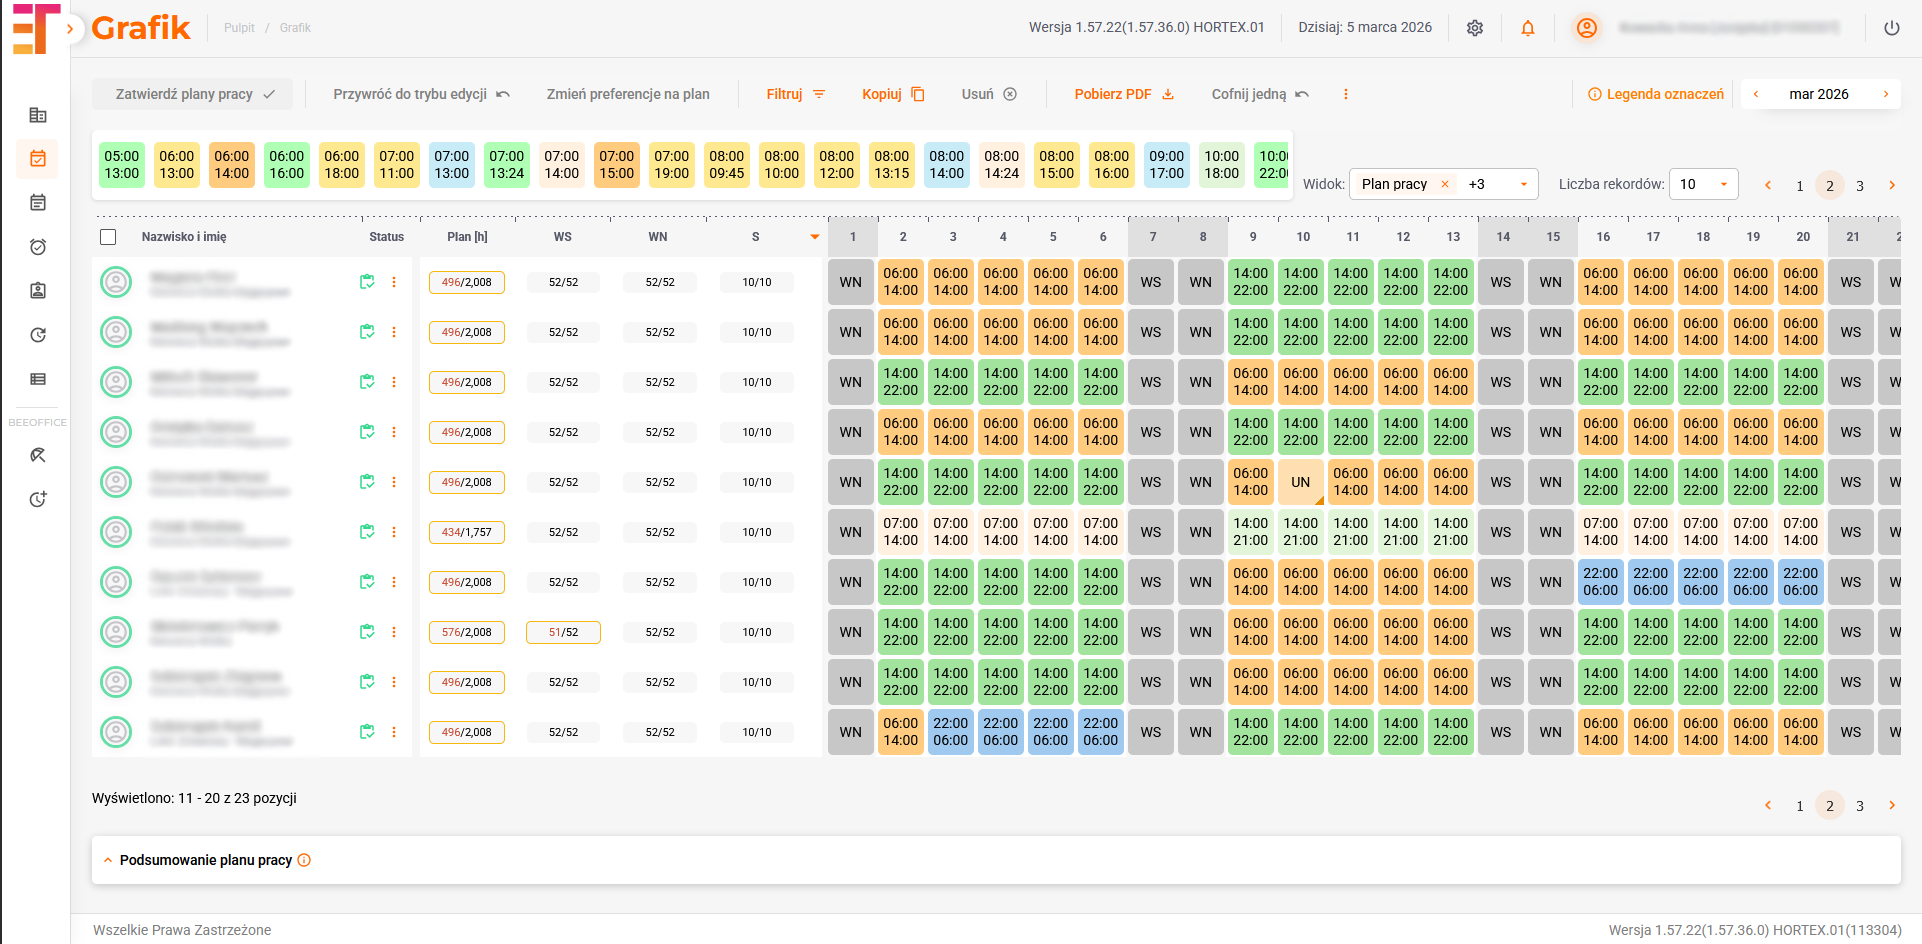This screenshot has height=944, width=1922.
Task: Click the Pulpit breadcrumb
Action: tap(239, 28)
